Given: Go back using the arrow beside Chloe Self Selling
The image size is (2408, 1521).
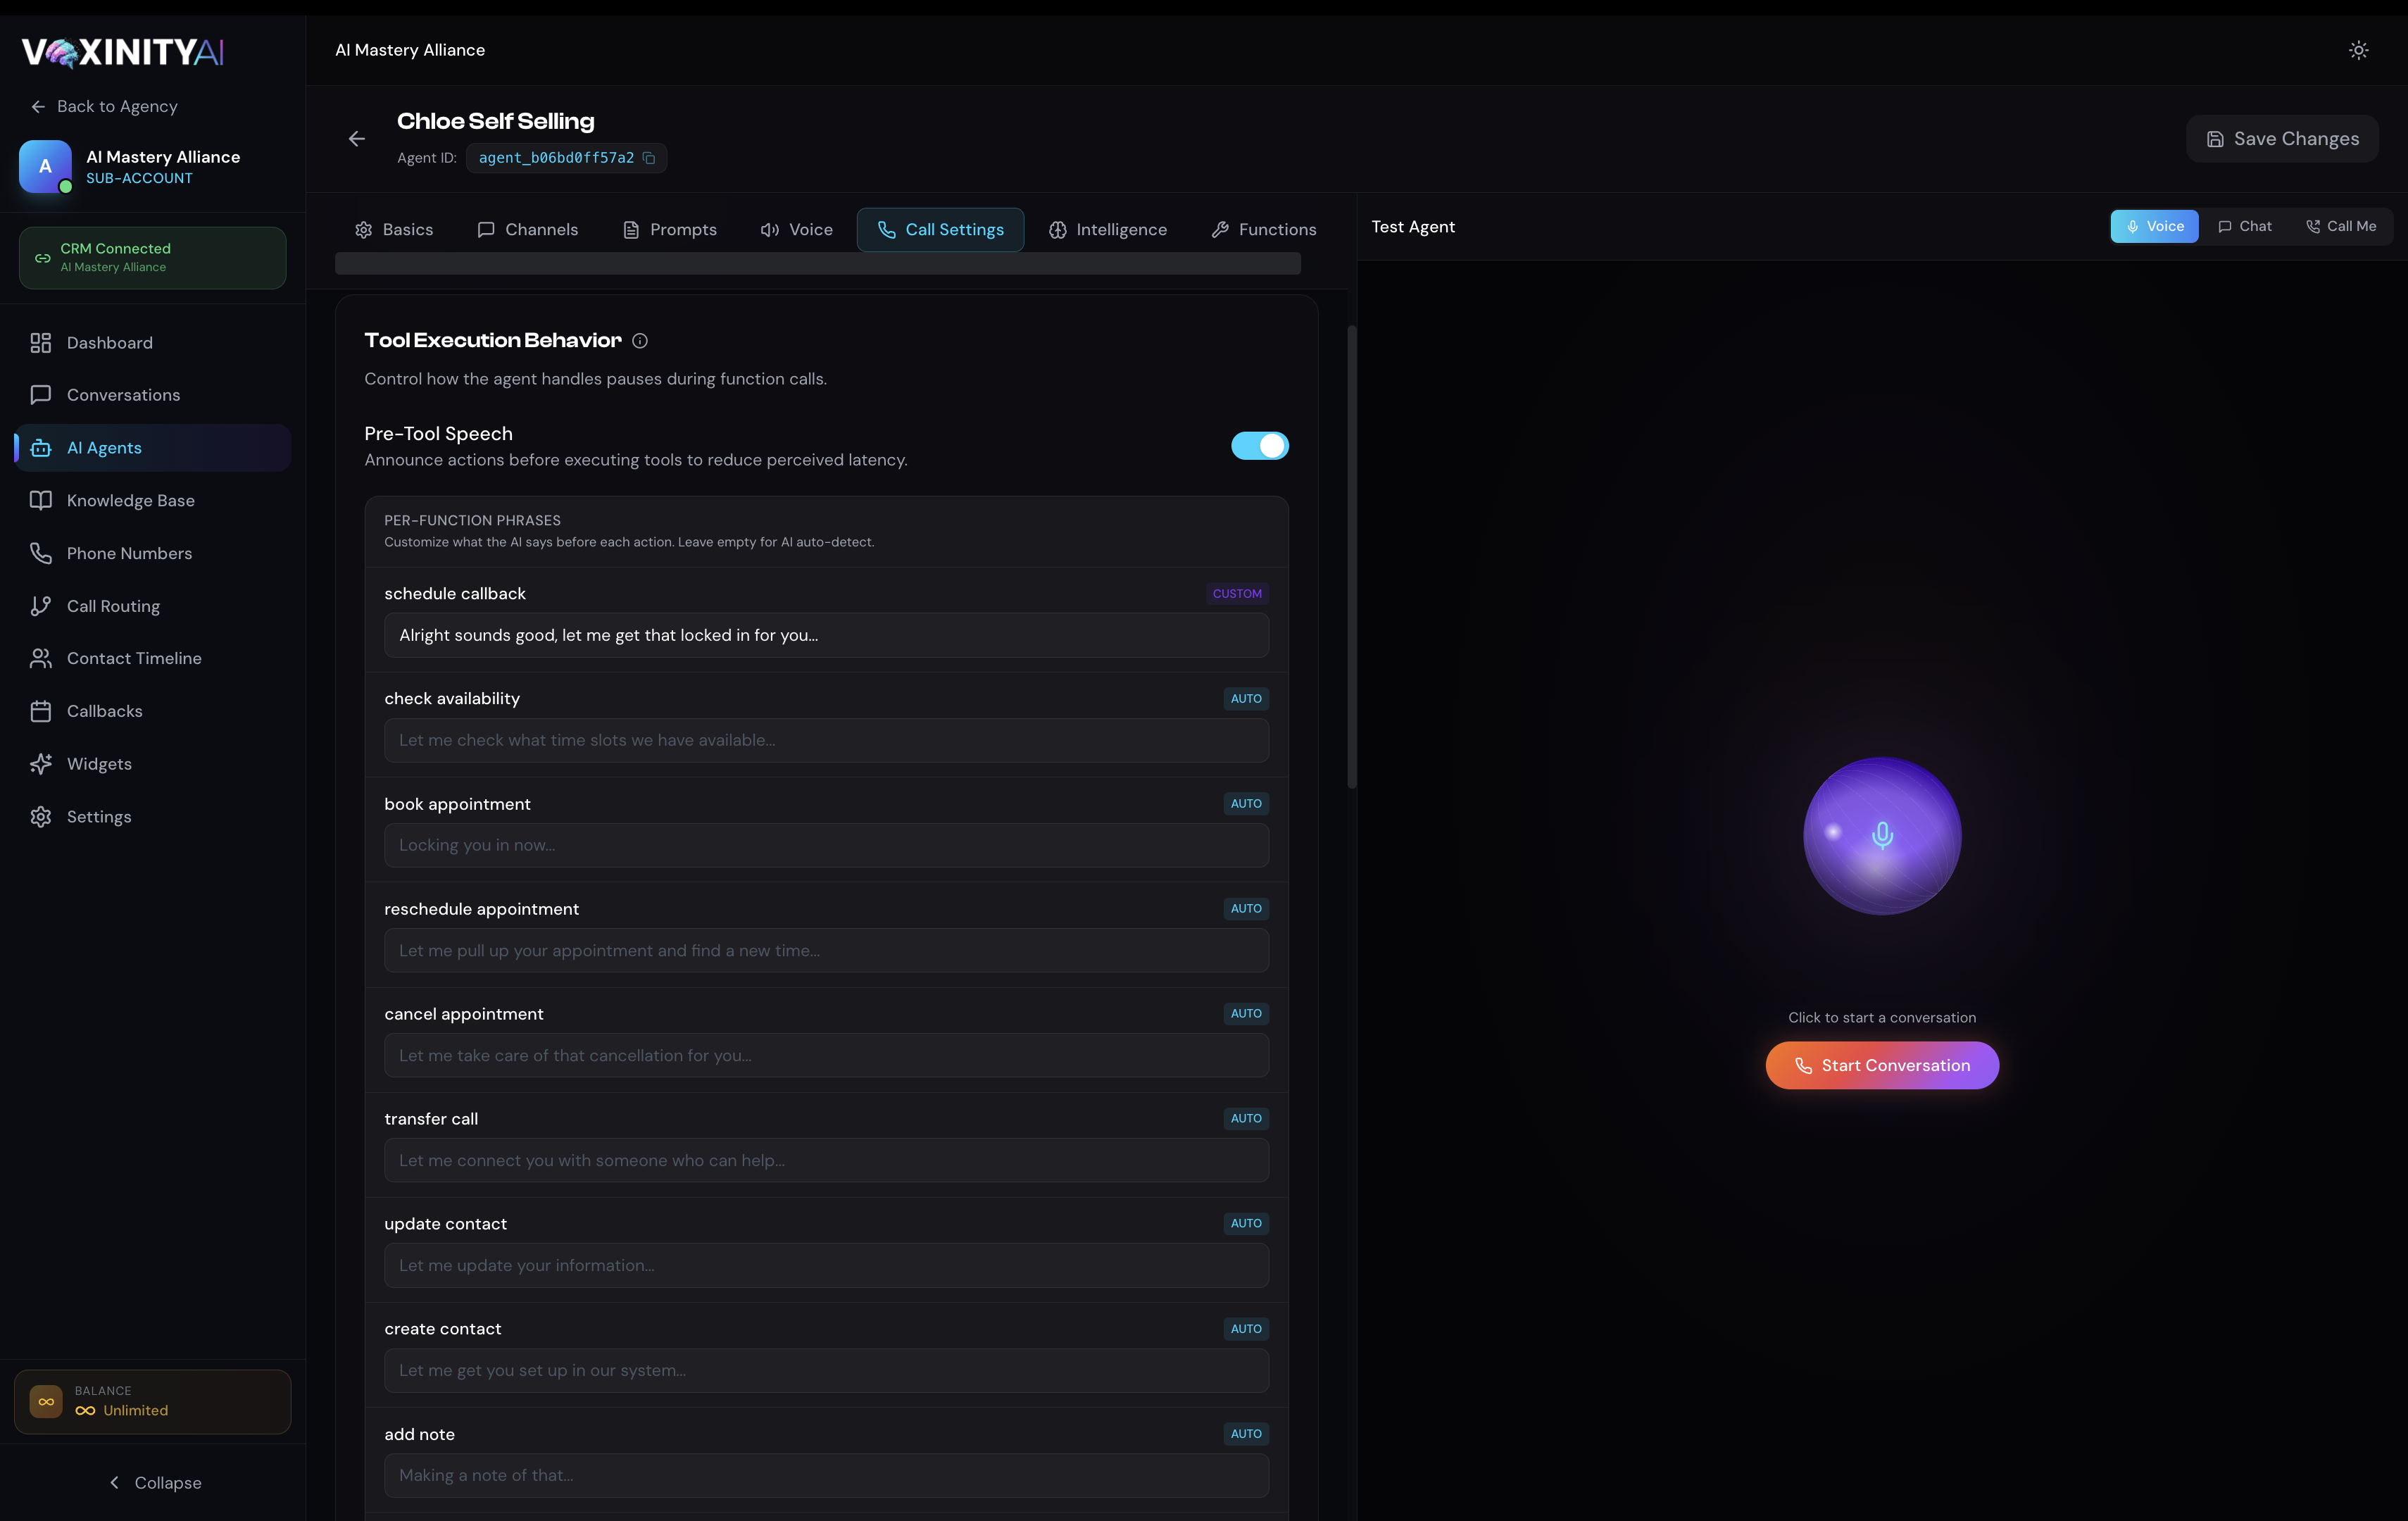Looking at the screenshot, I should [357, 139].
